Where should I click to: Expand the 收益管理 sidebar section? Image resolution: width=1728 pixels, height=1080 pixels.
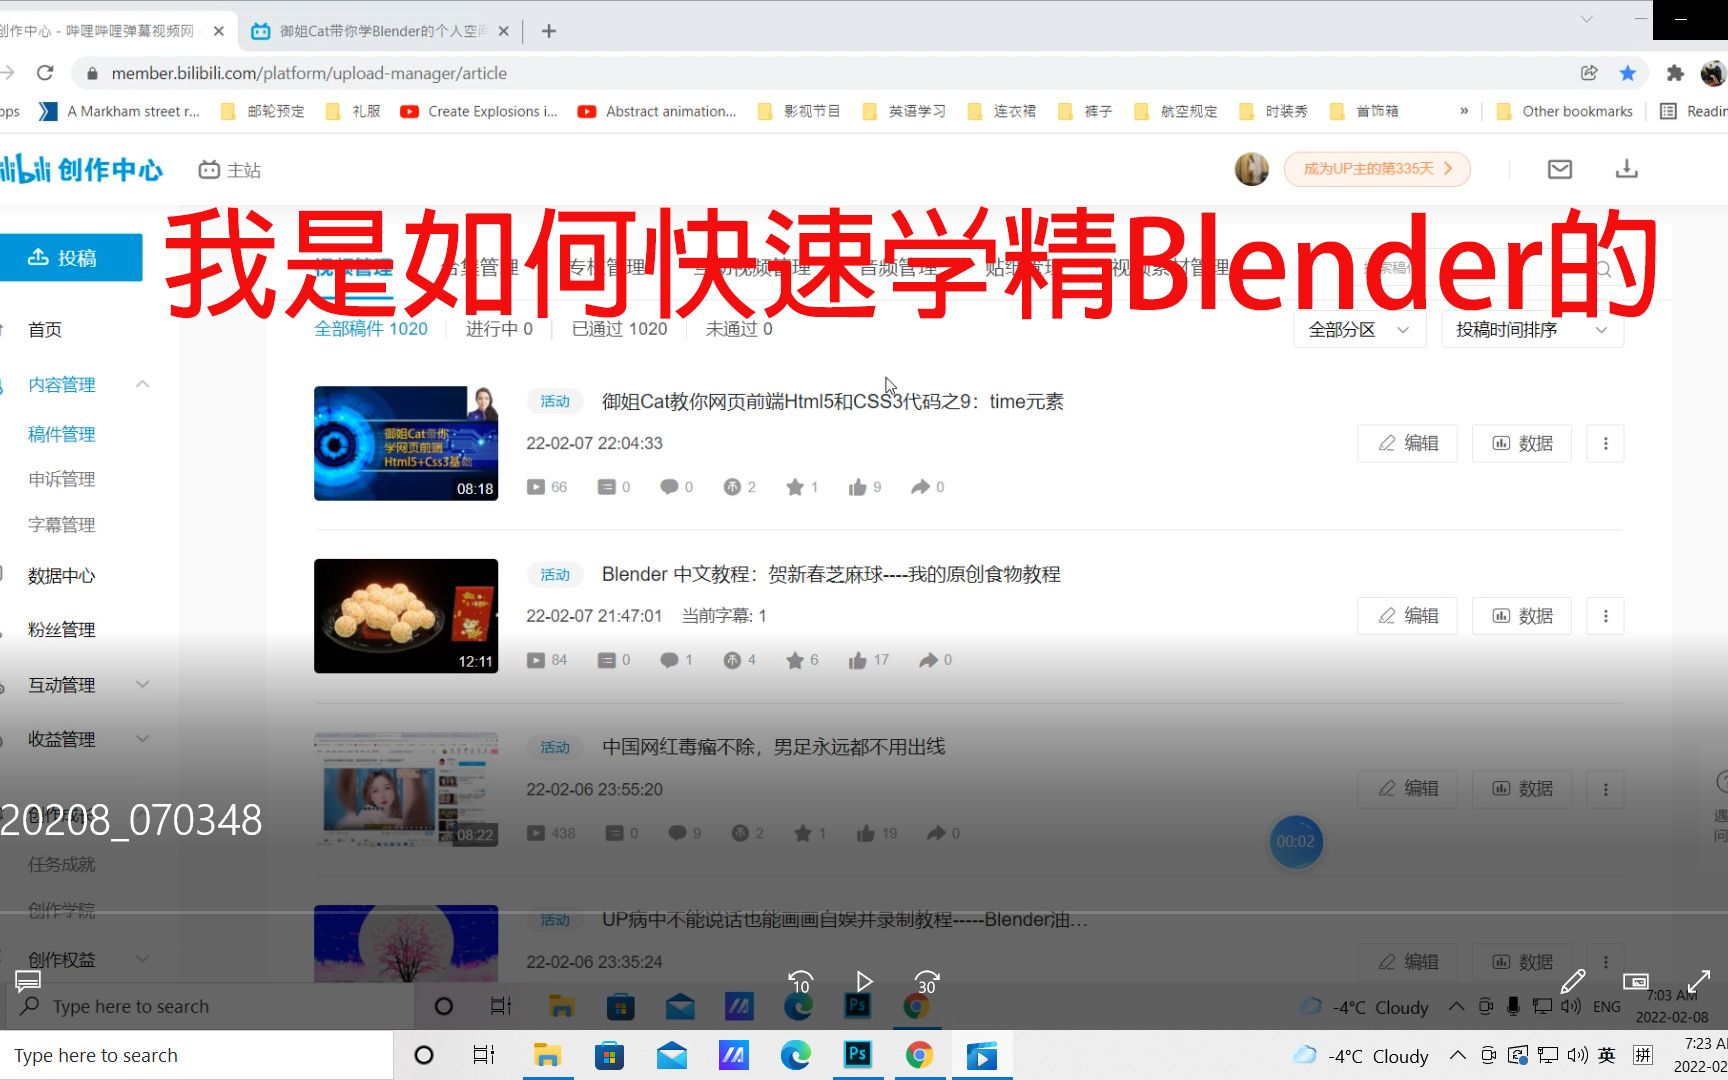[142, 738]
